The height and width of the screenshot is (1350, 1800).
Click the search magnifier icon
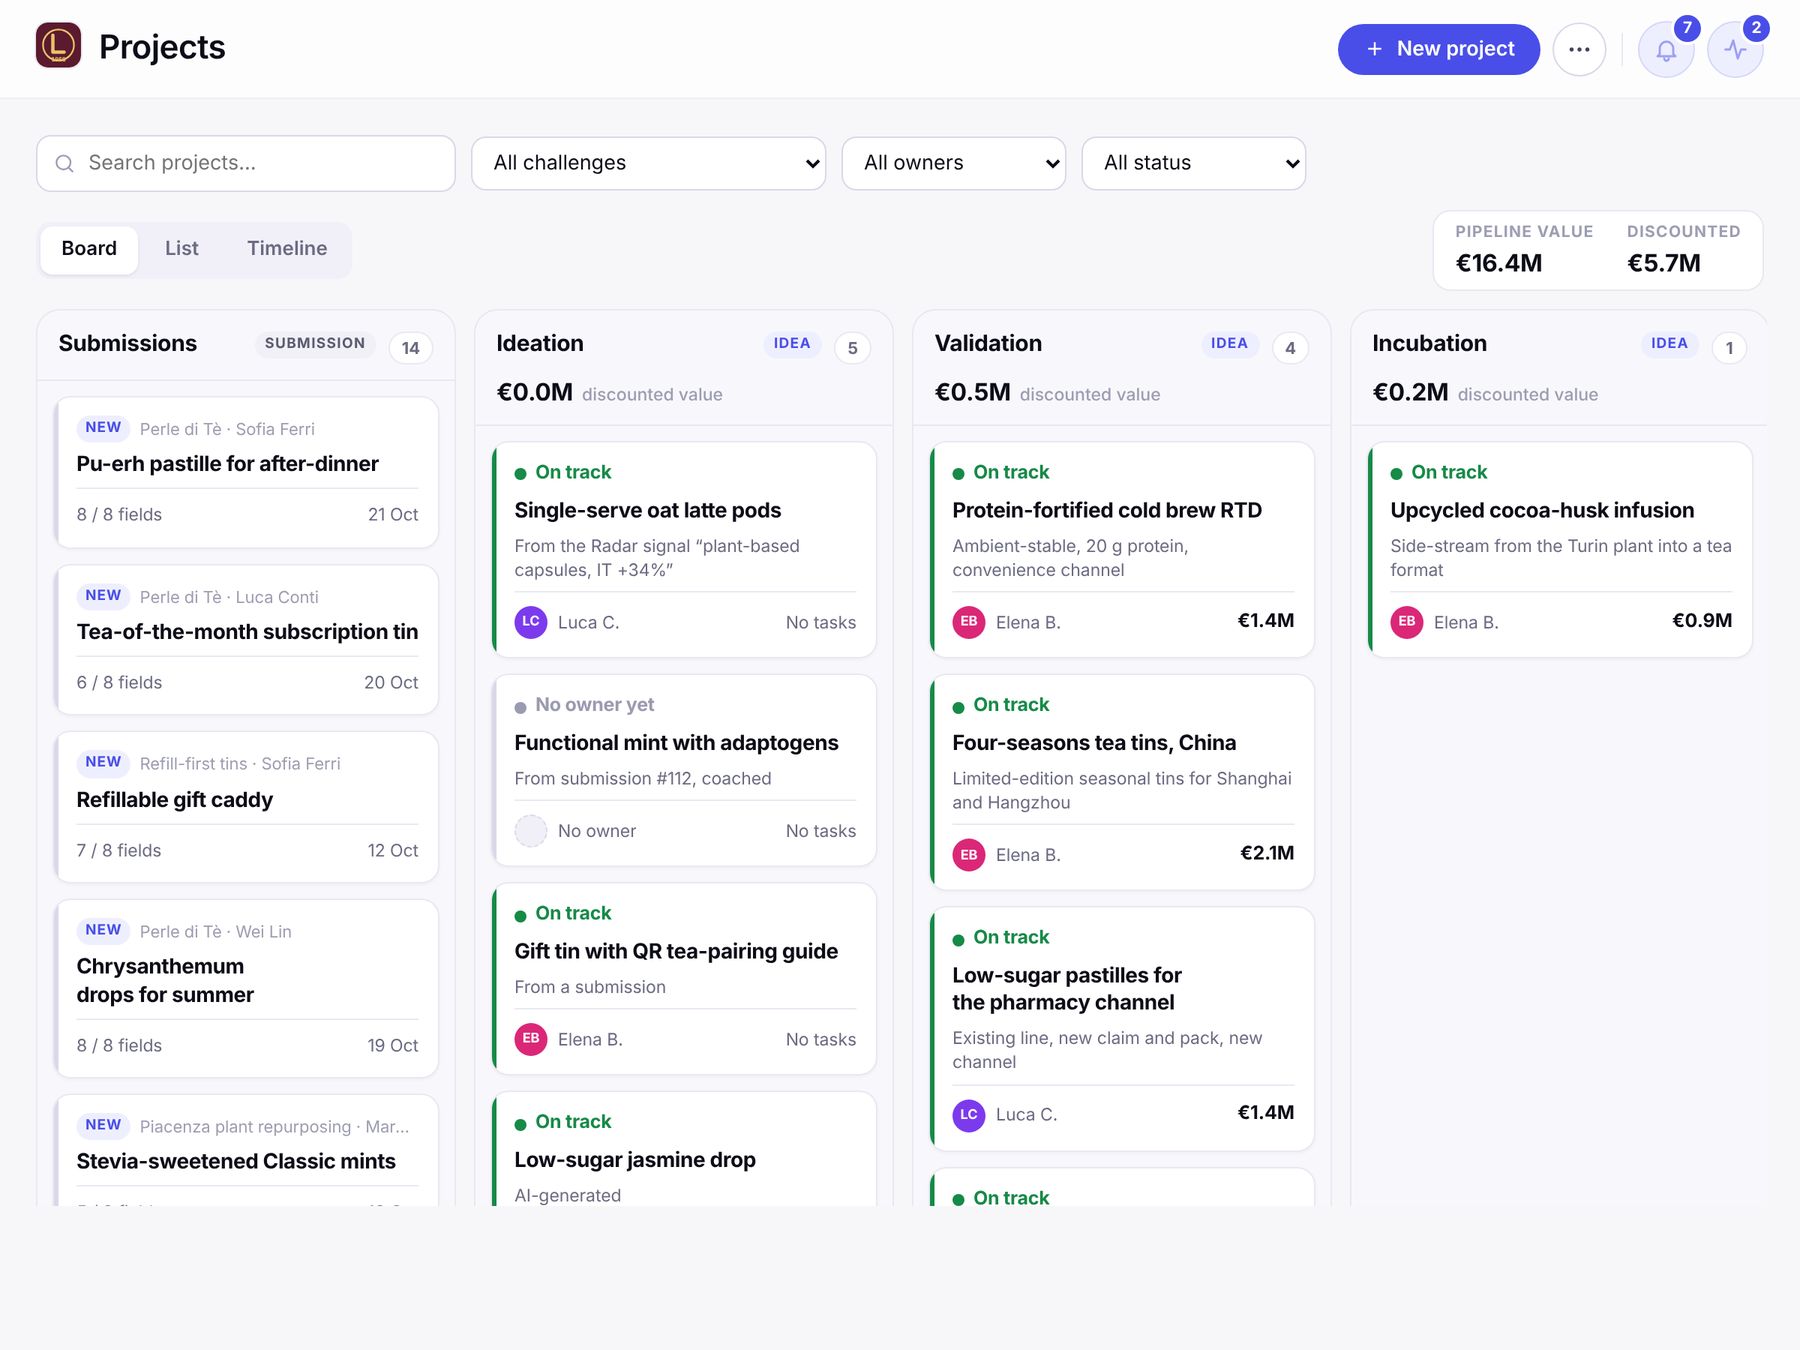[65, 163]
